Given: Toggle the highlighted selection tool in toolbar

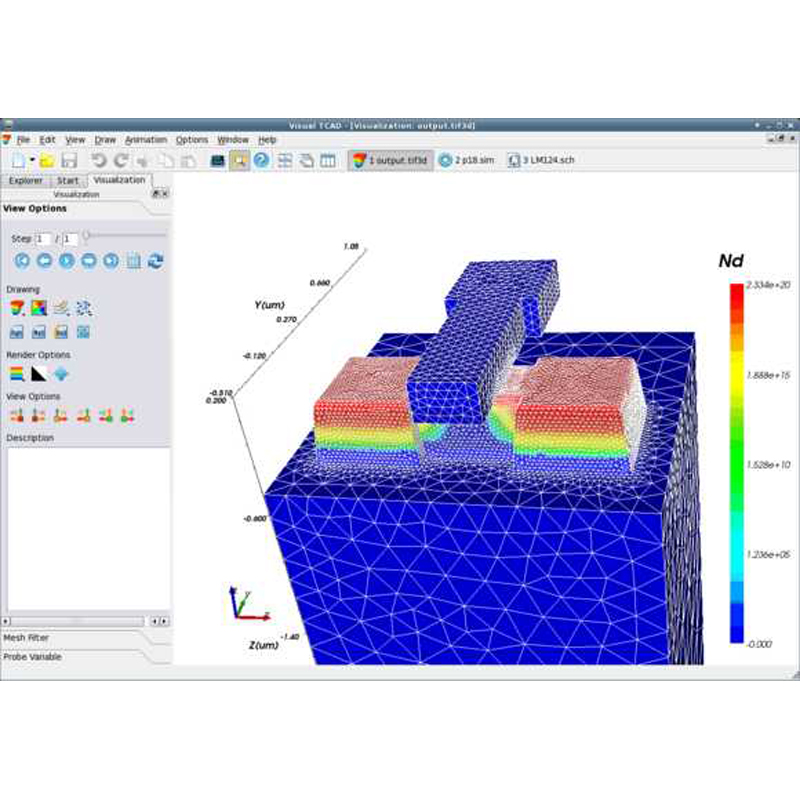Looking at the screenshot, I should click(x=239, y=160).
